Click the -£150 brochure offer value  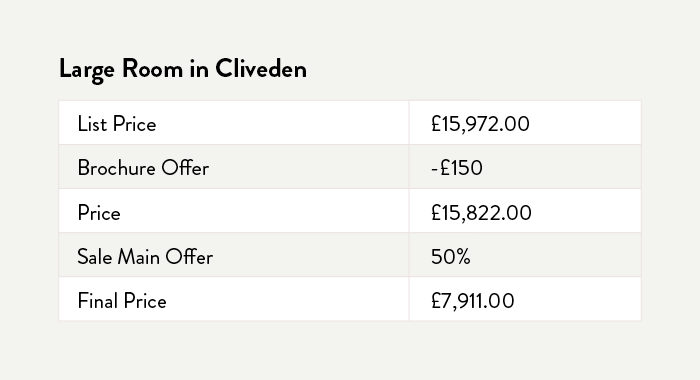pyautogui.click(x=457, y=168)
